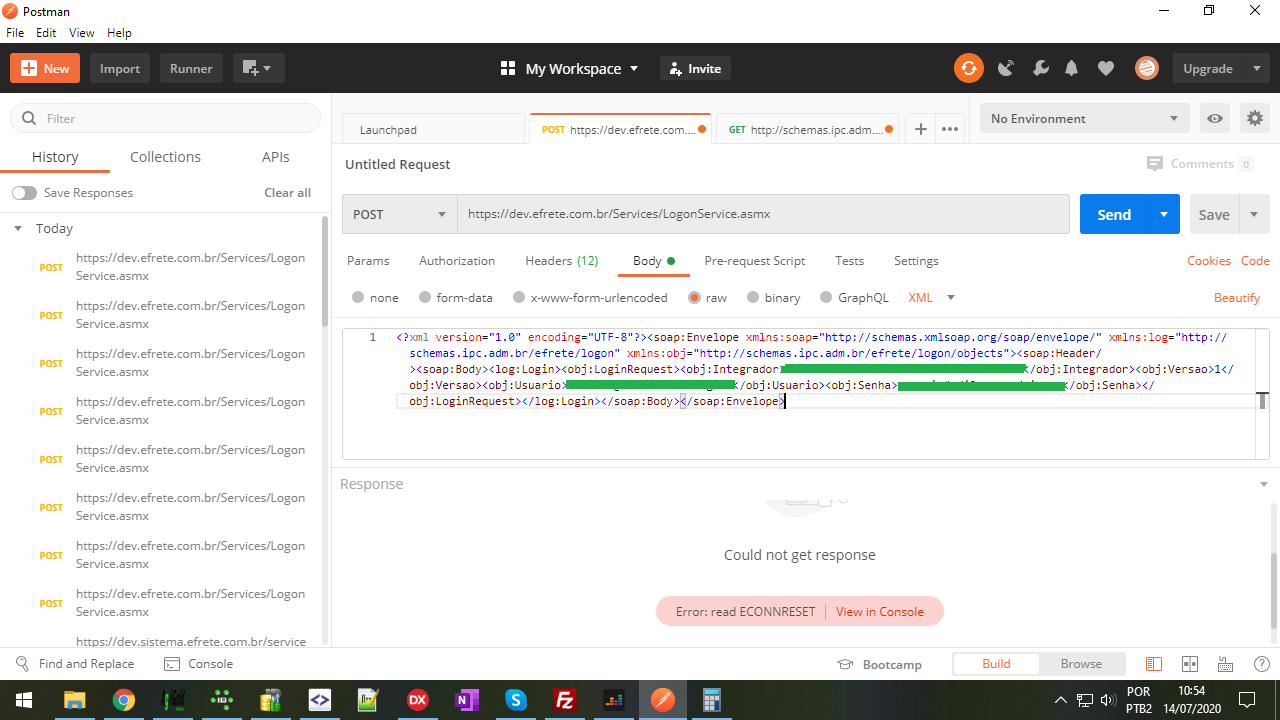Click the Send button
The width and height of the screenshot is (1280, 720).
[x=1114, y=214]
